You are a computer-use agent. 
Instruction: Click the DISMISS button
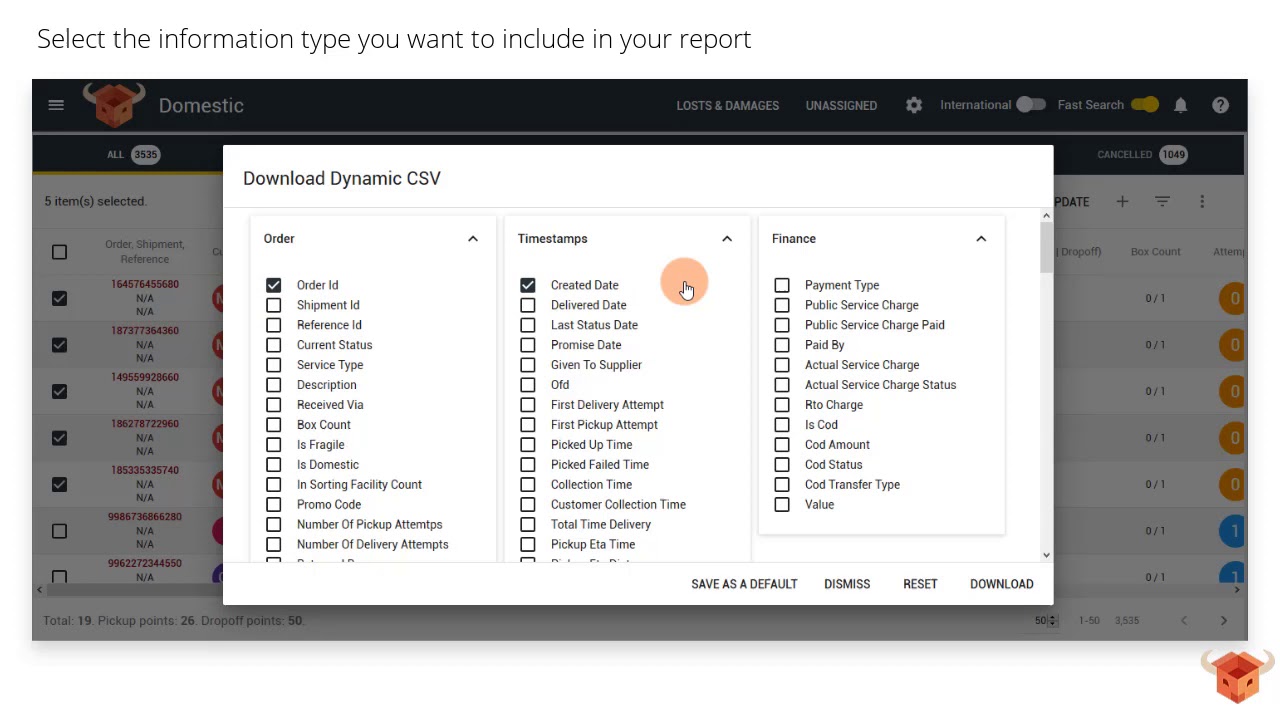point(847,584)
